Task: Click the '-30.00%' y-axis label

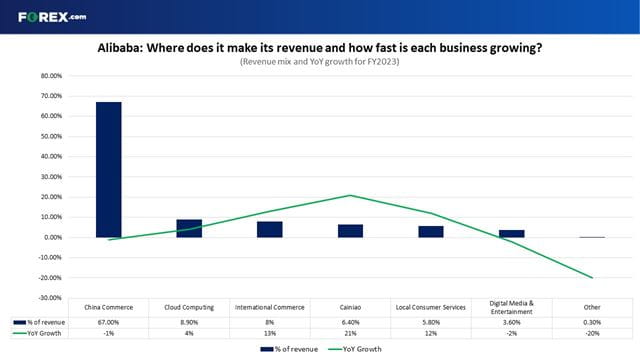Action: (x=50, y=298)
